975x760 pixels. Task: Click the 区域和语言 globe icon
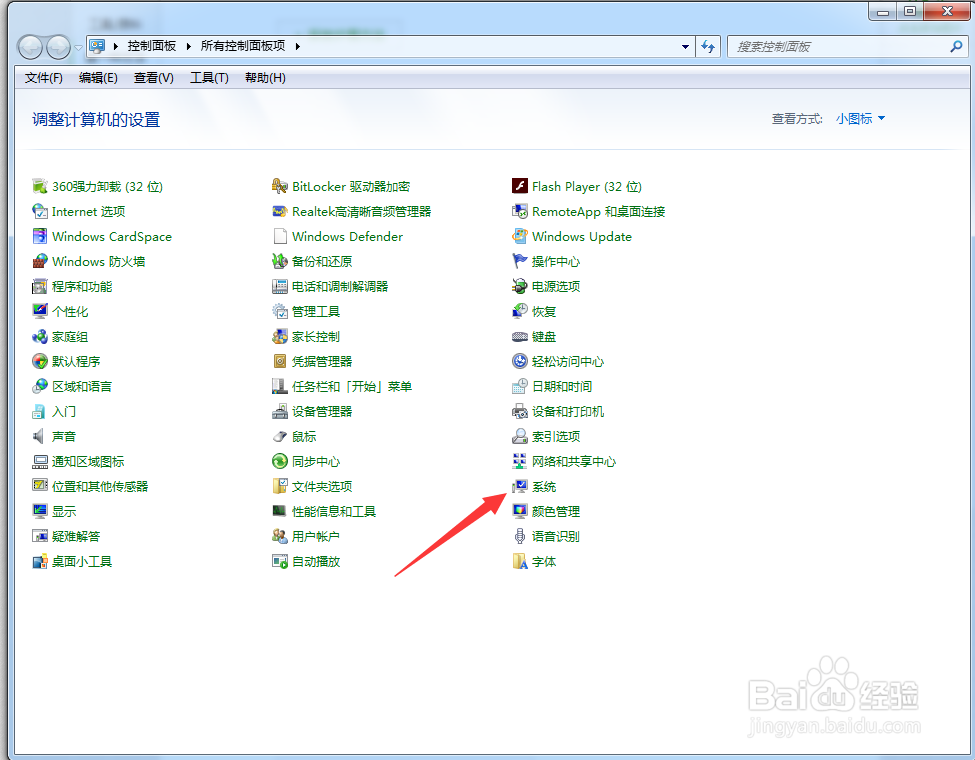[x=40, y=386]
